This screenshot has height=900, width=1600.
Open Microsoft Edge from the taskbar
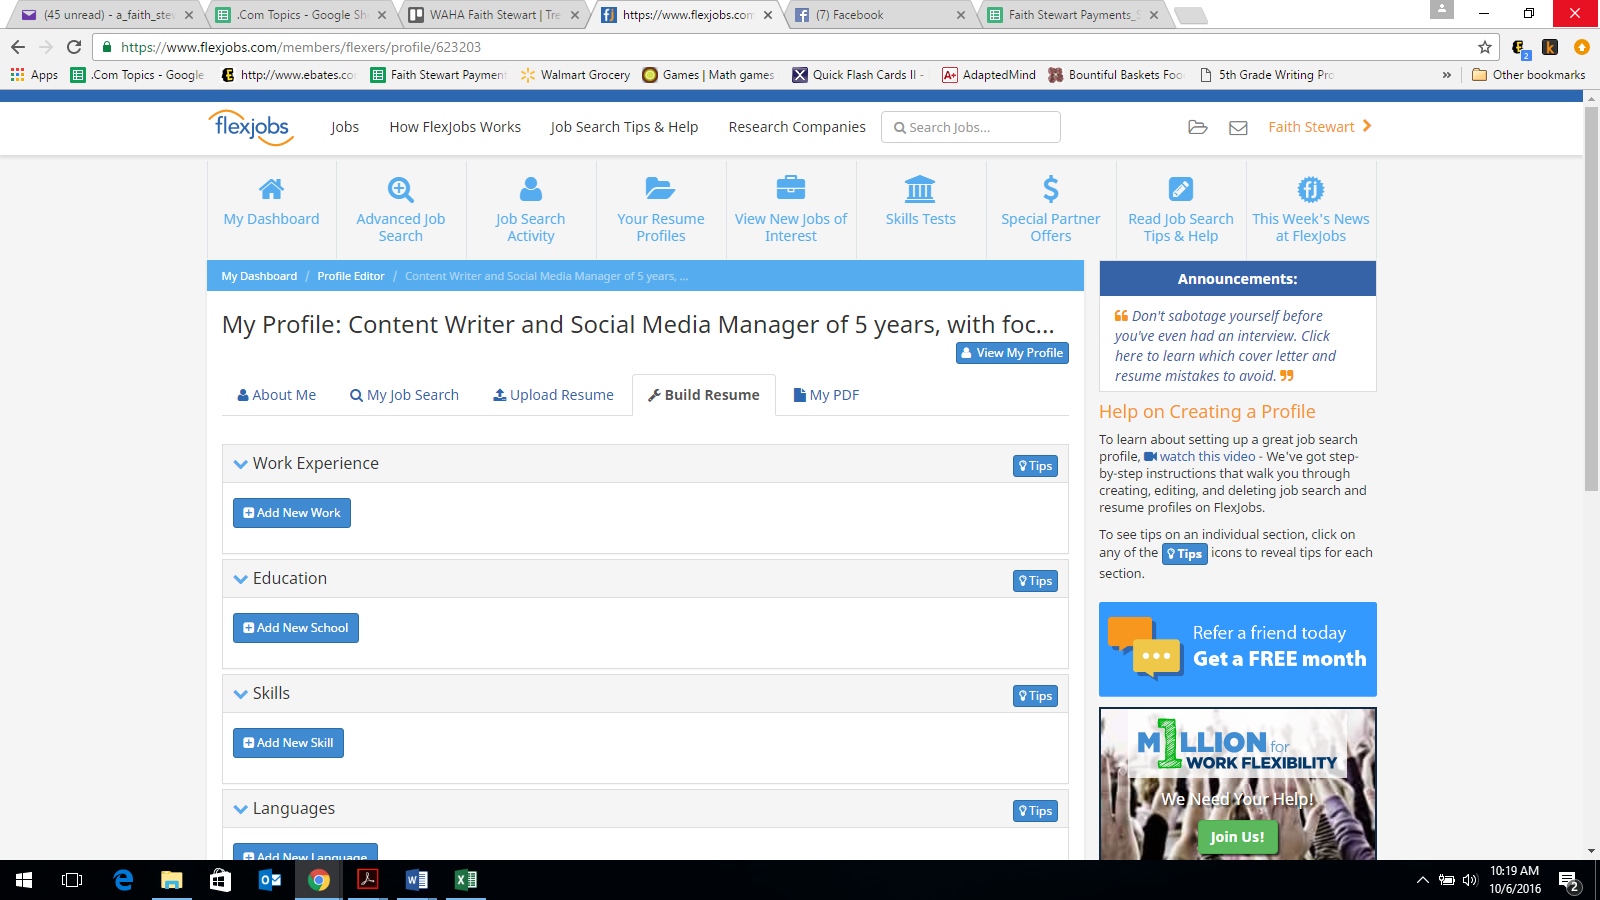click(x=123, y=880)
